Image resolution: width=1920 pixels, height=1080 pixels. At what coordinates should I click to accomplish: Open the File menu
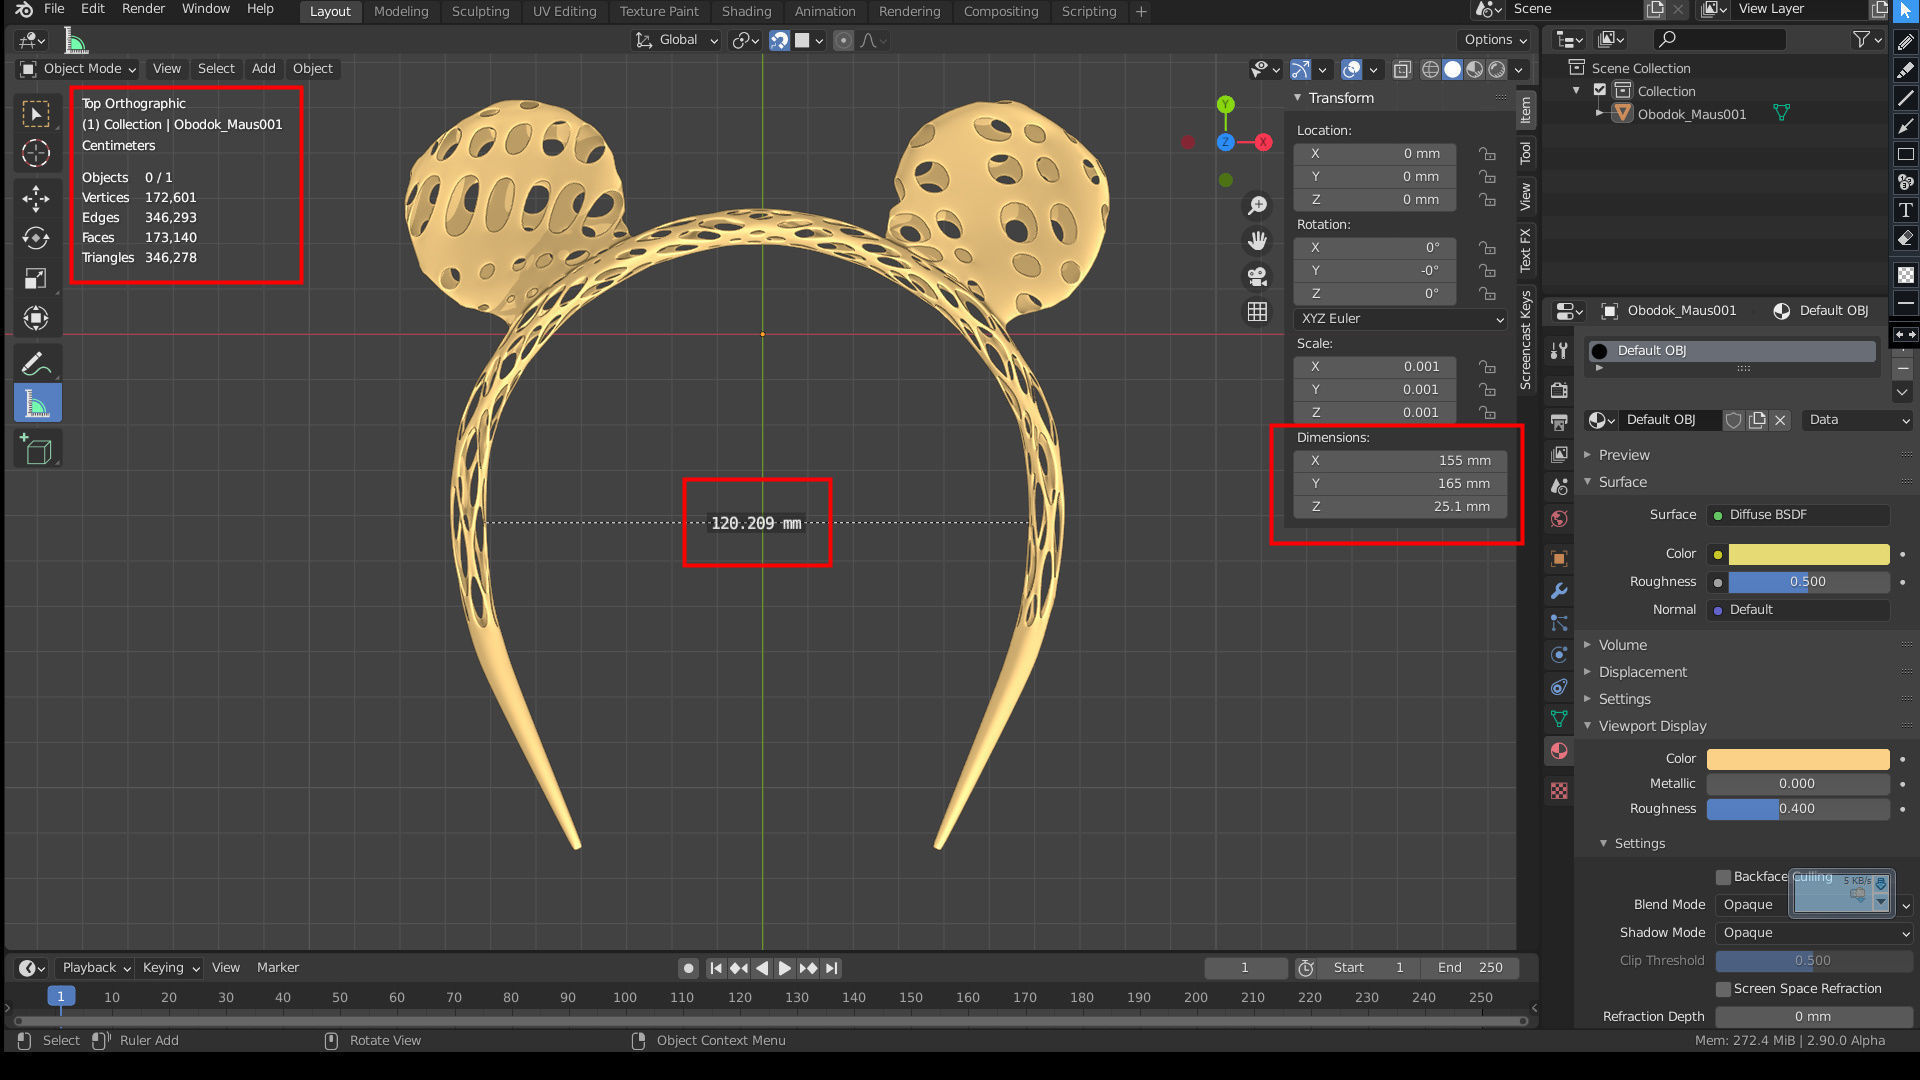[x=54, y=9]
